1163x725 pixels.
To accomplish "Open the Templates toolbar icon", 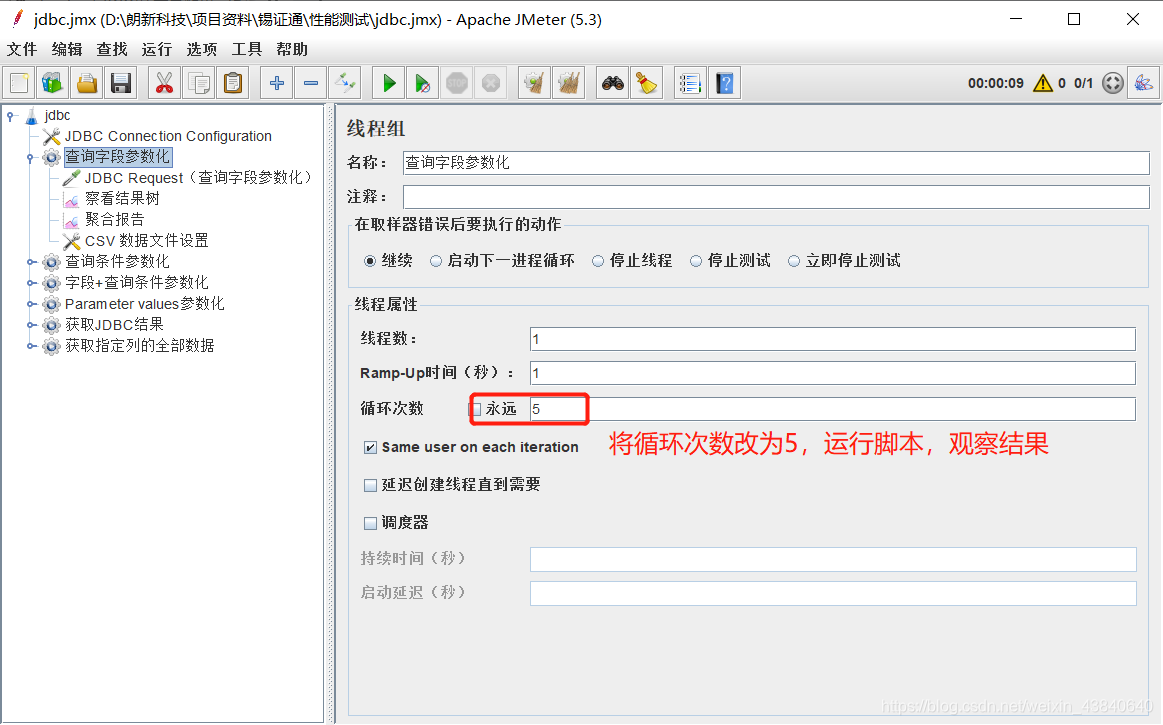I will tap(53, 83).
